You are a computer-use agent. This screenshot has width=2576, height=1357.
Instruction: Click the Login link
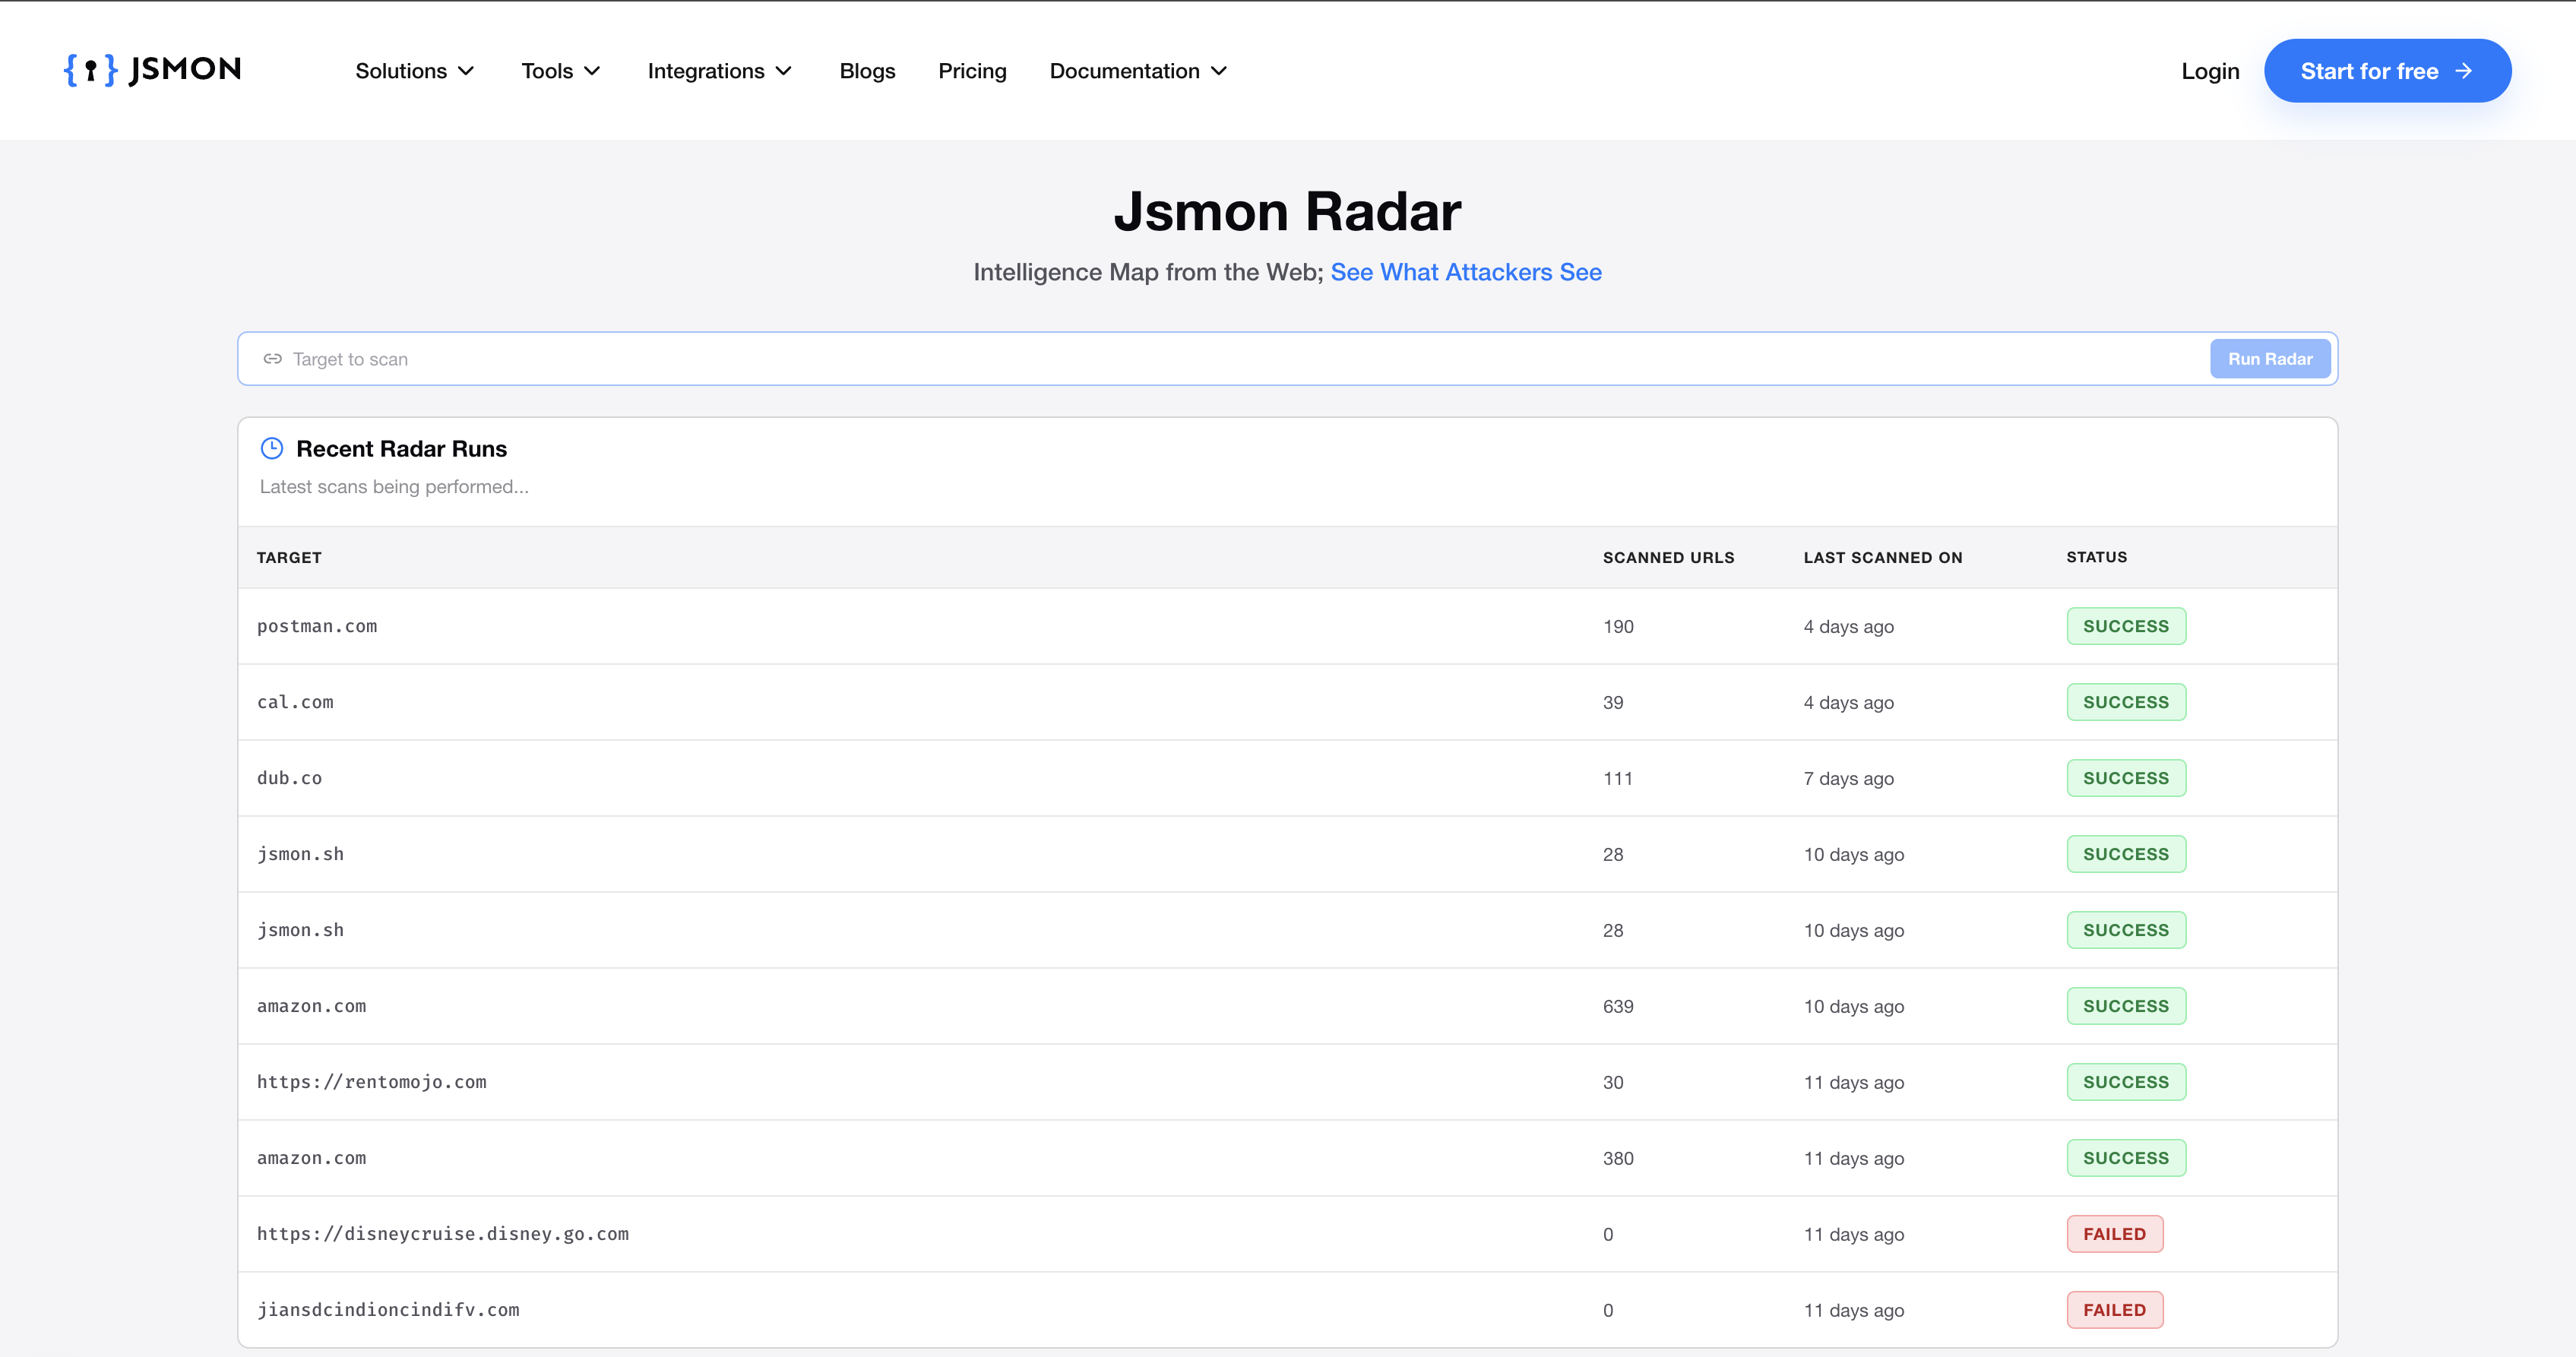(x=2210, y=71)
